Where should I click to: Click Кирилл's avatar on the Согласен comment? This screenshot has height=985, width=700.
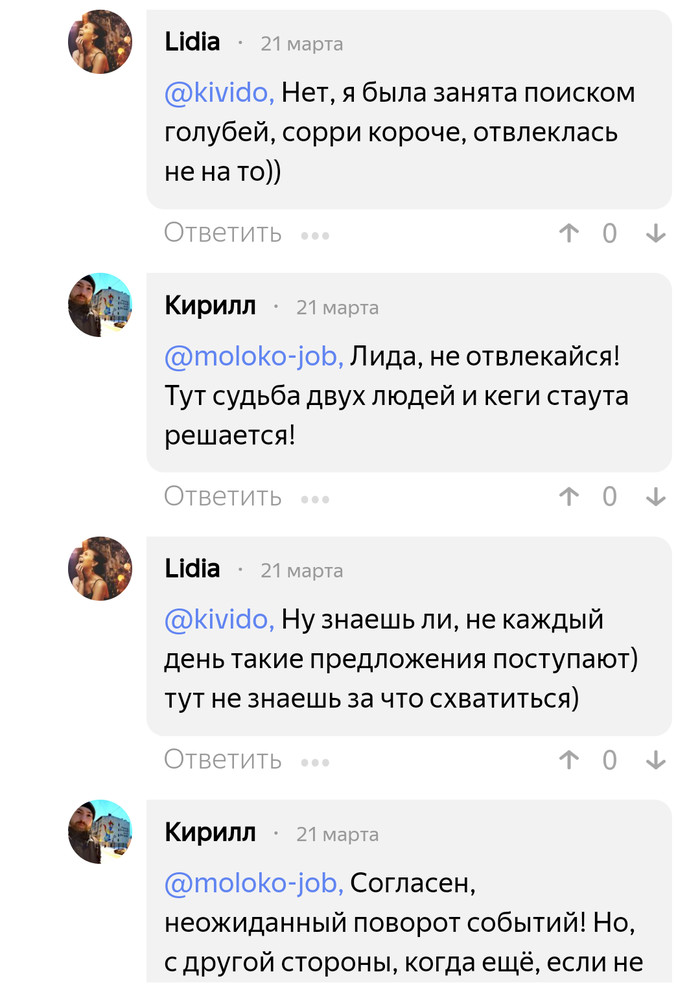tap(100, 831)
